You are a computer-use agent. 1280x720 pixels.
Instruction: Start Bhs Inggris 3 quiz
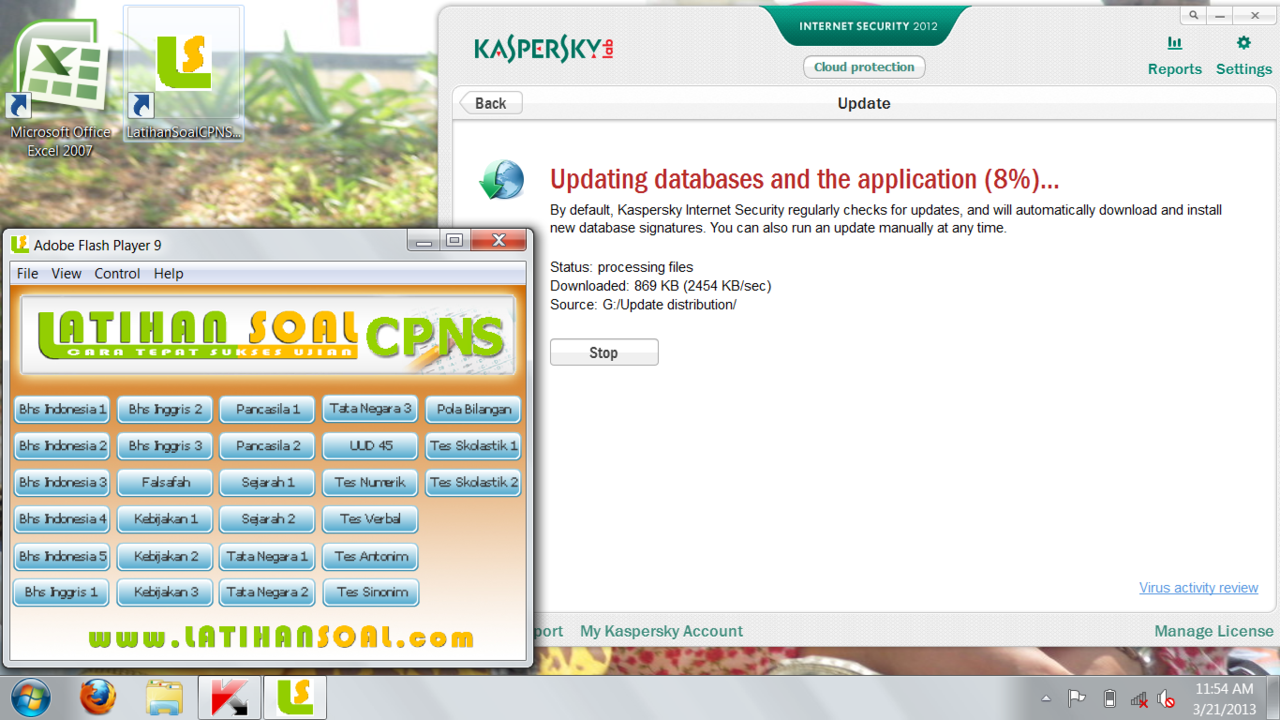click(165, 445)
